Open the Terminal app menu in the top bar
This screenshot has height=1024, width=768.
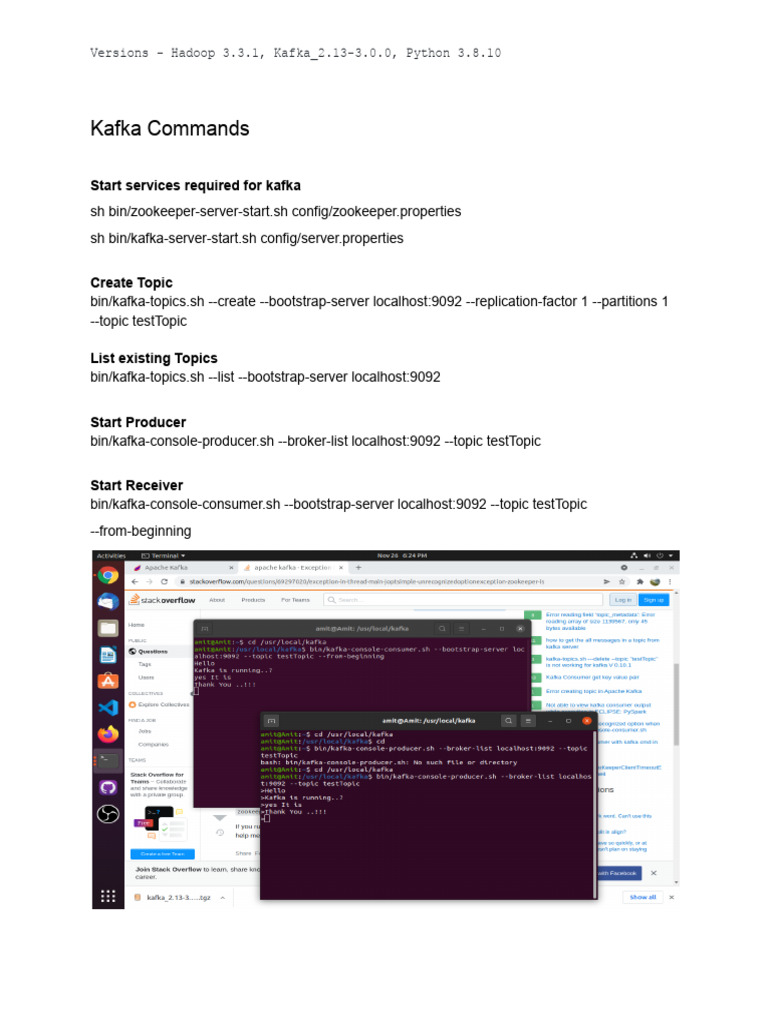(163, 556)
